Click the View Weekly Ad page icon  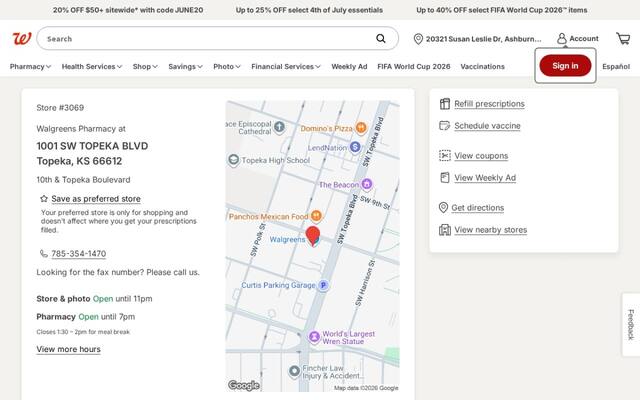444,178
